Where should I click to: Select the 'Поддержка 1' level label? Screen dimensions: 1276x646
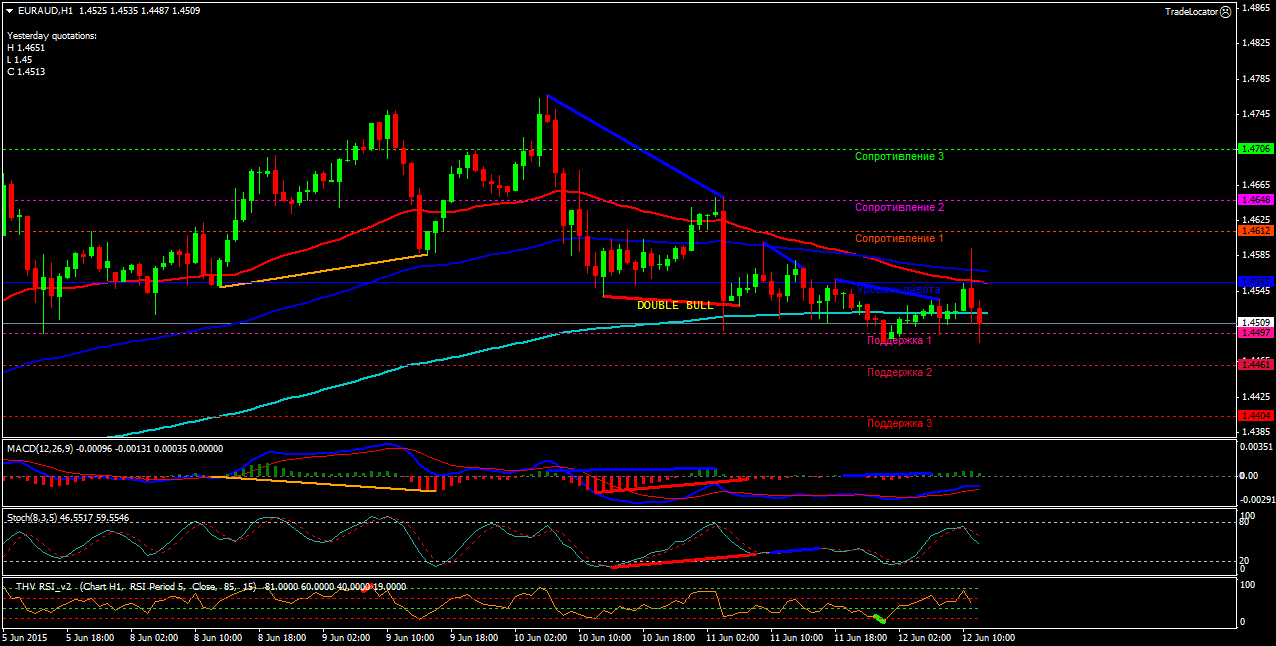pyautogui.click(x=899, y=340)
